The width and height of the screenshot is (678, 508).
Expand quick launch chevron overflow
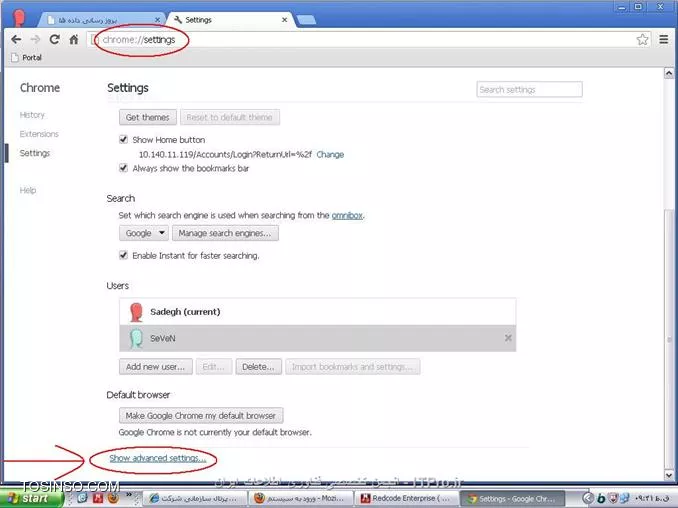click(129, 495)
